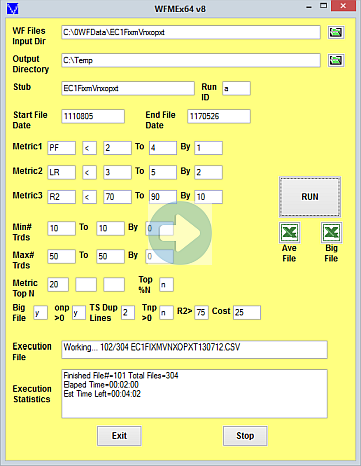Viewport: 361px width, 466px height.
Task: Click Metric3 comparison operator field
Action: 89,197
